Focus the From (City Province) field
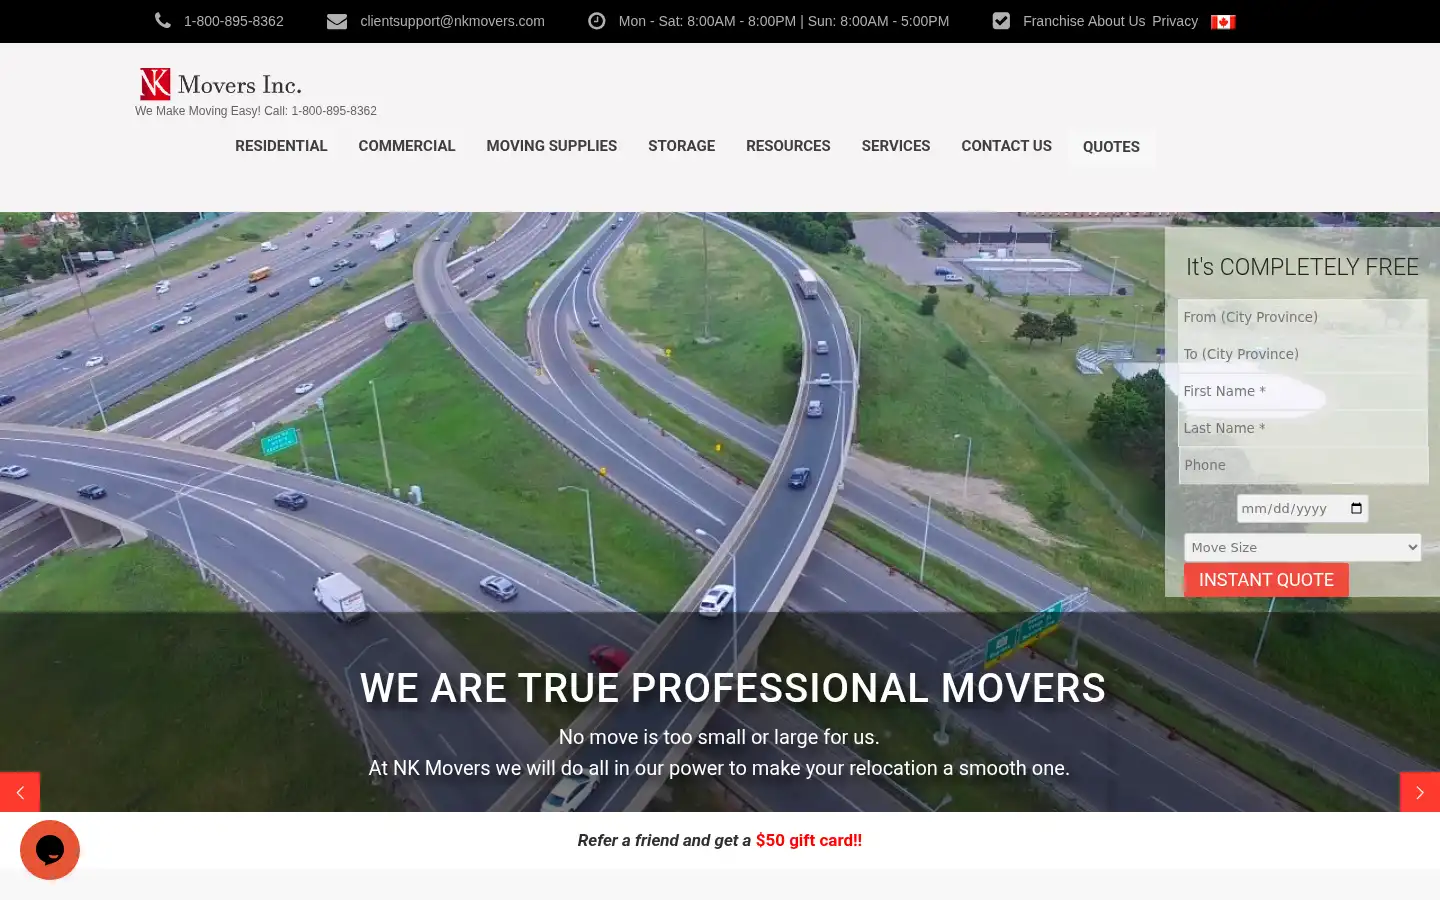The width and height of the screenshot is (1440, 900). click(1302, 317)
